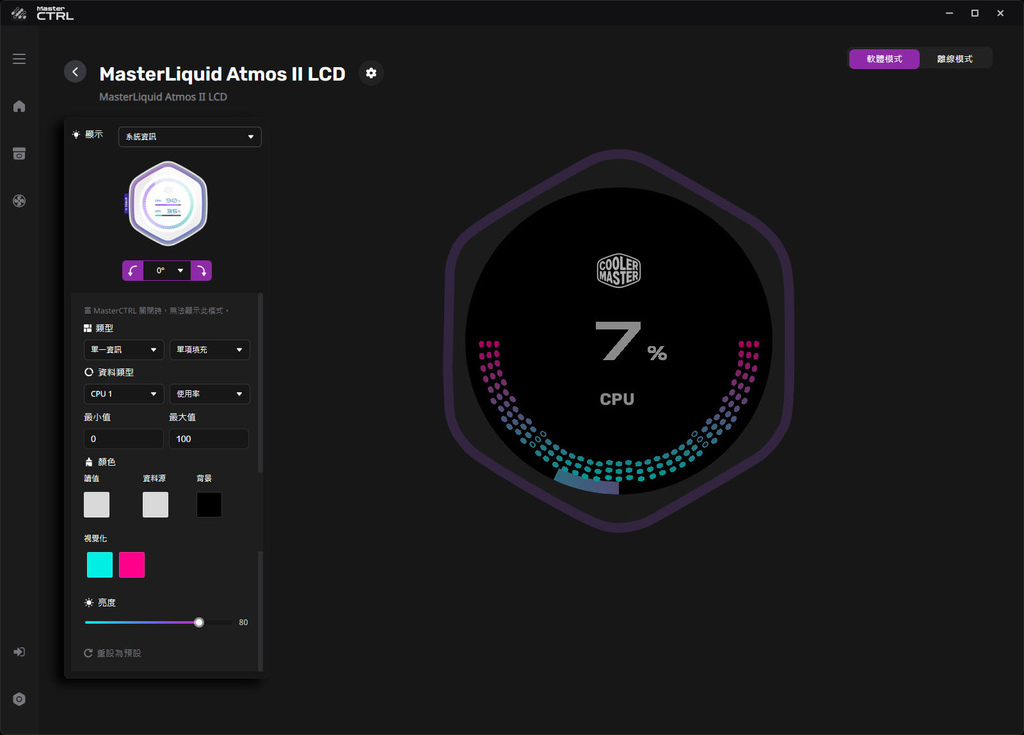Click the 類型 layout icon
1024x735 pixels.
point(88,328)
